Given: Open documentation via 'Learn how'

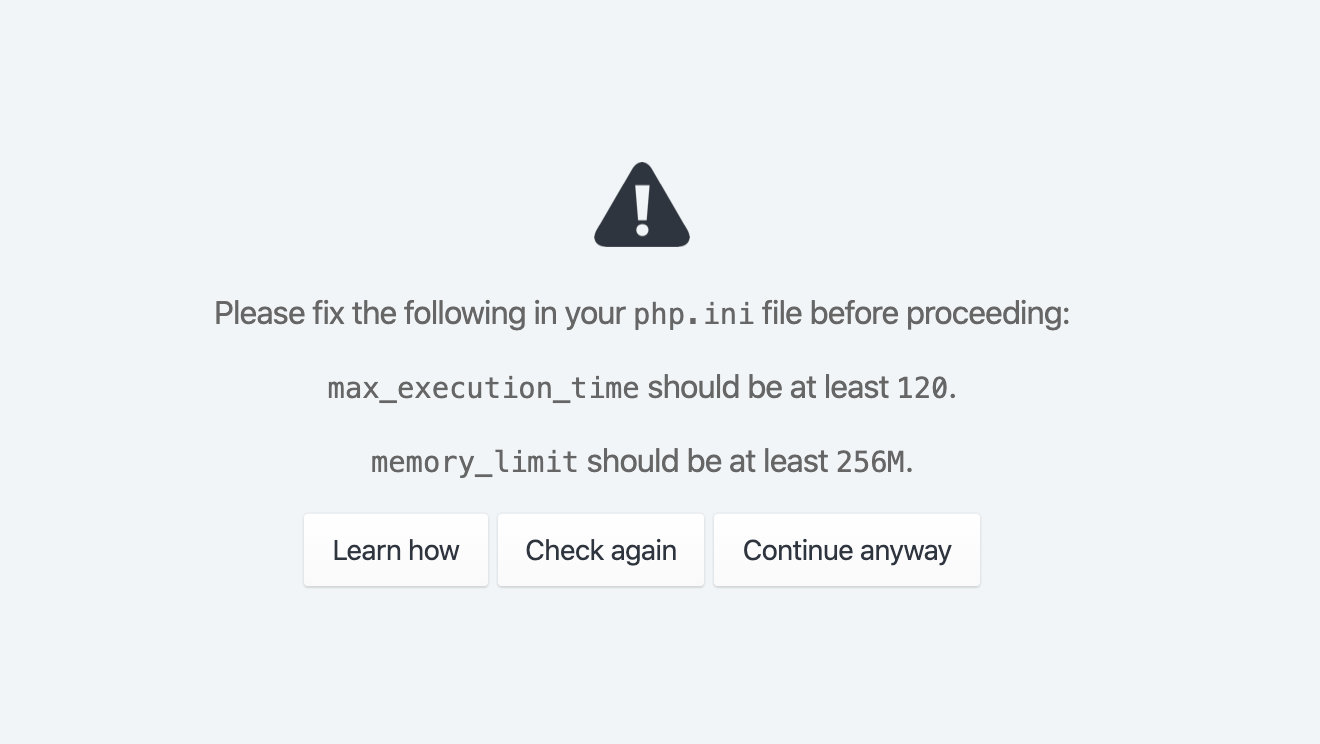Looking at the screenshot, I should [x=395, y=550].
